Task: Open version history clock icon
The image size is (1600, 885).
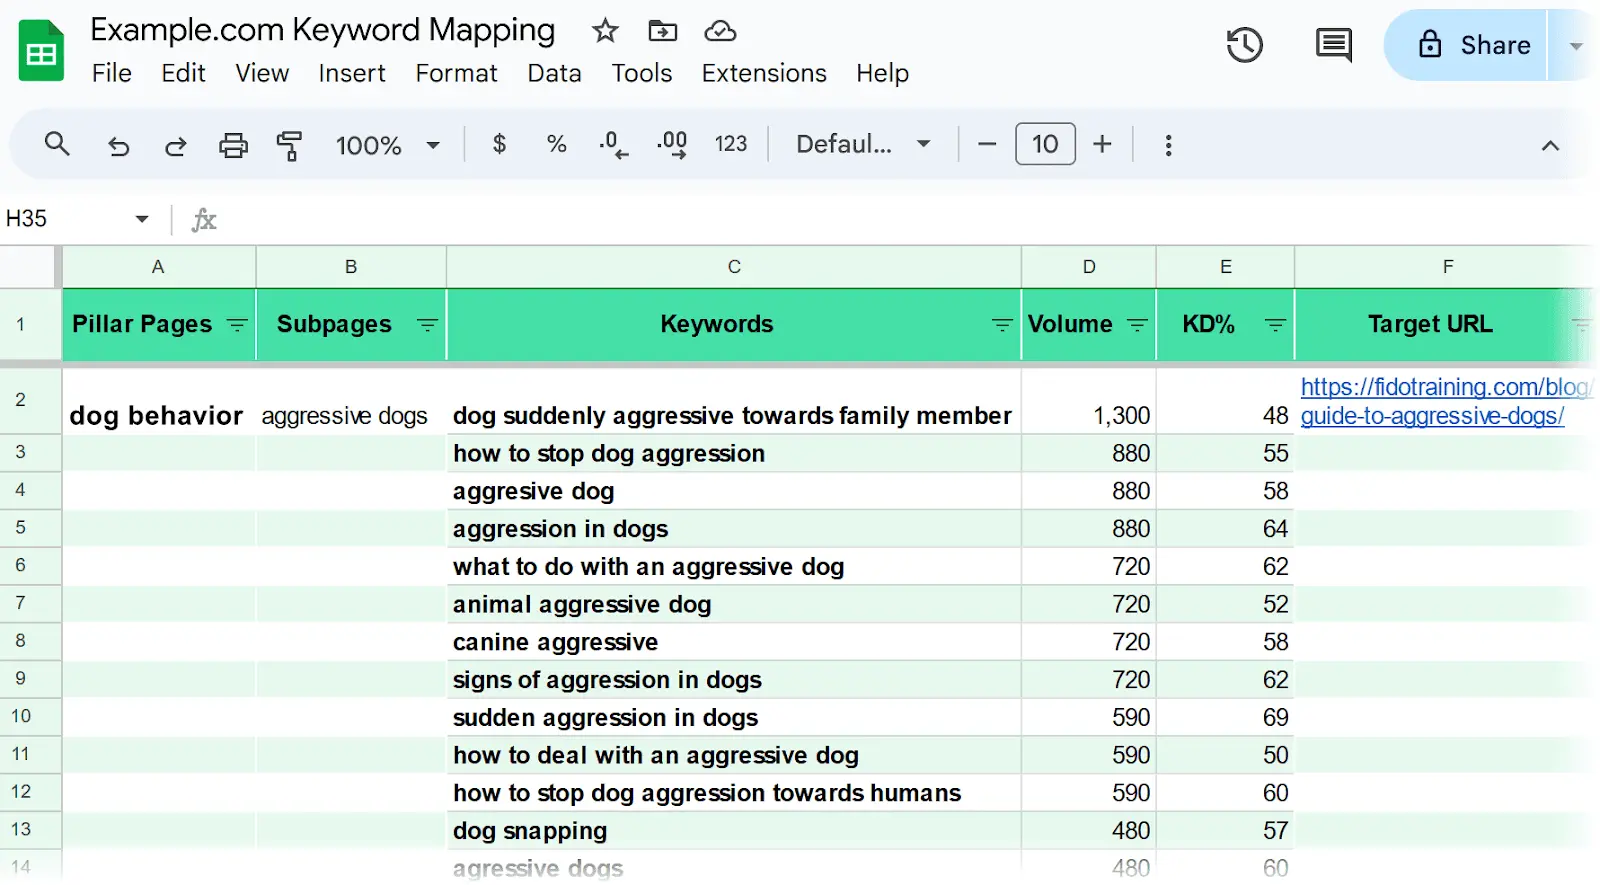Action: (x=1244, y=45)
